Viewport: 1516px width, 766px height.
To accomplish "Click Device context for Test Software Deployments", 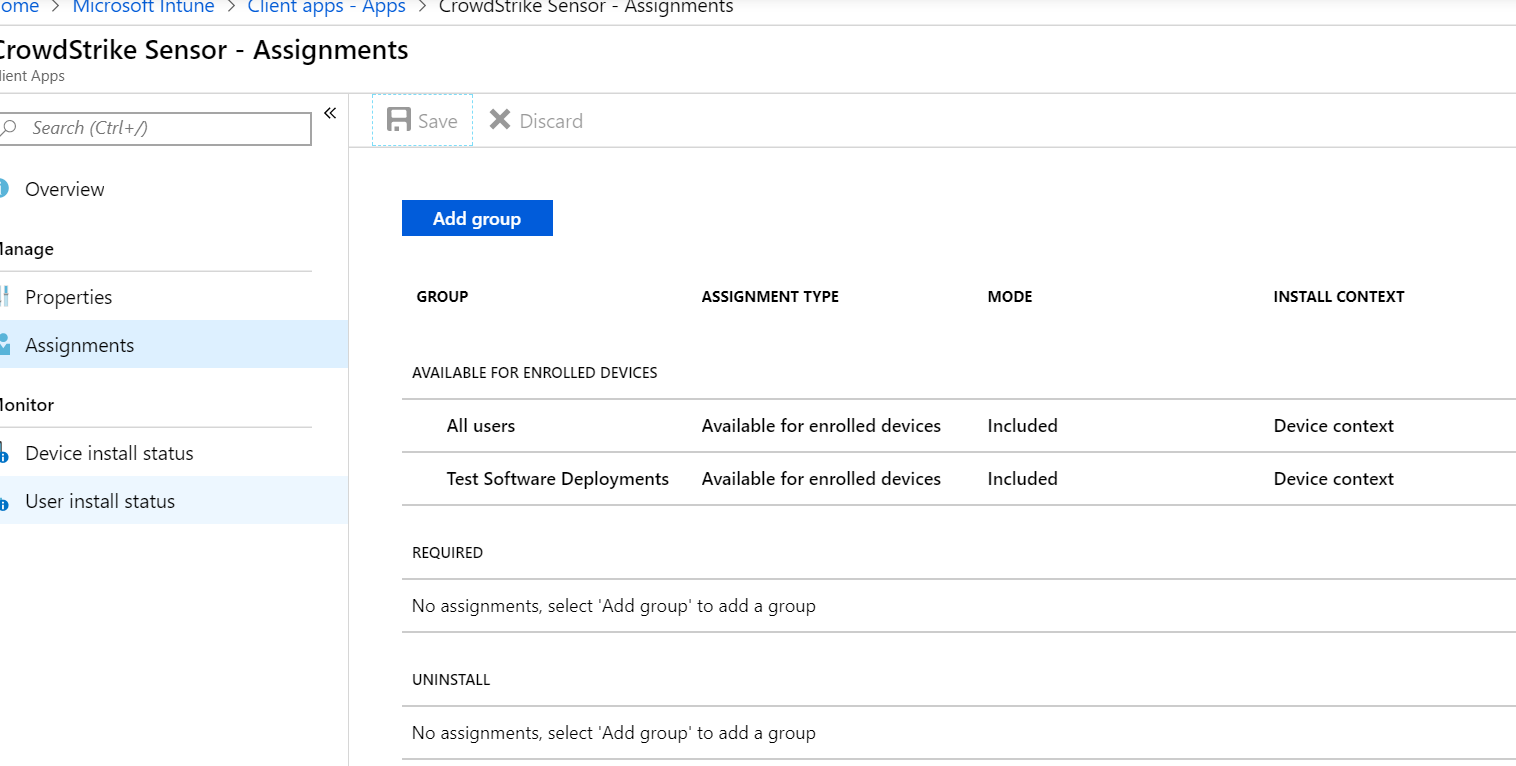I will click(1333, 478).
